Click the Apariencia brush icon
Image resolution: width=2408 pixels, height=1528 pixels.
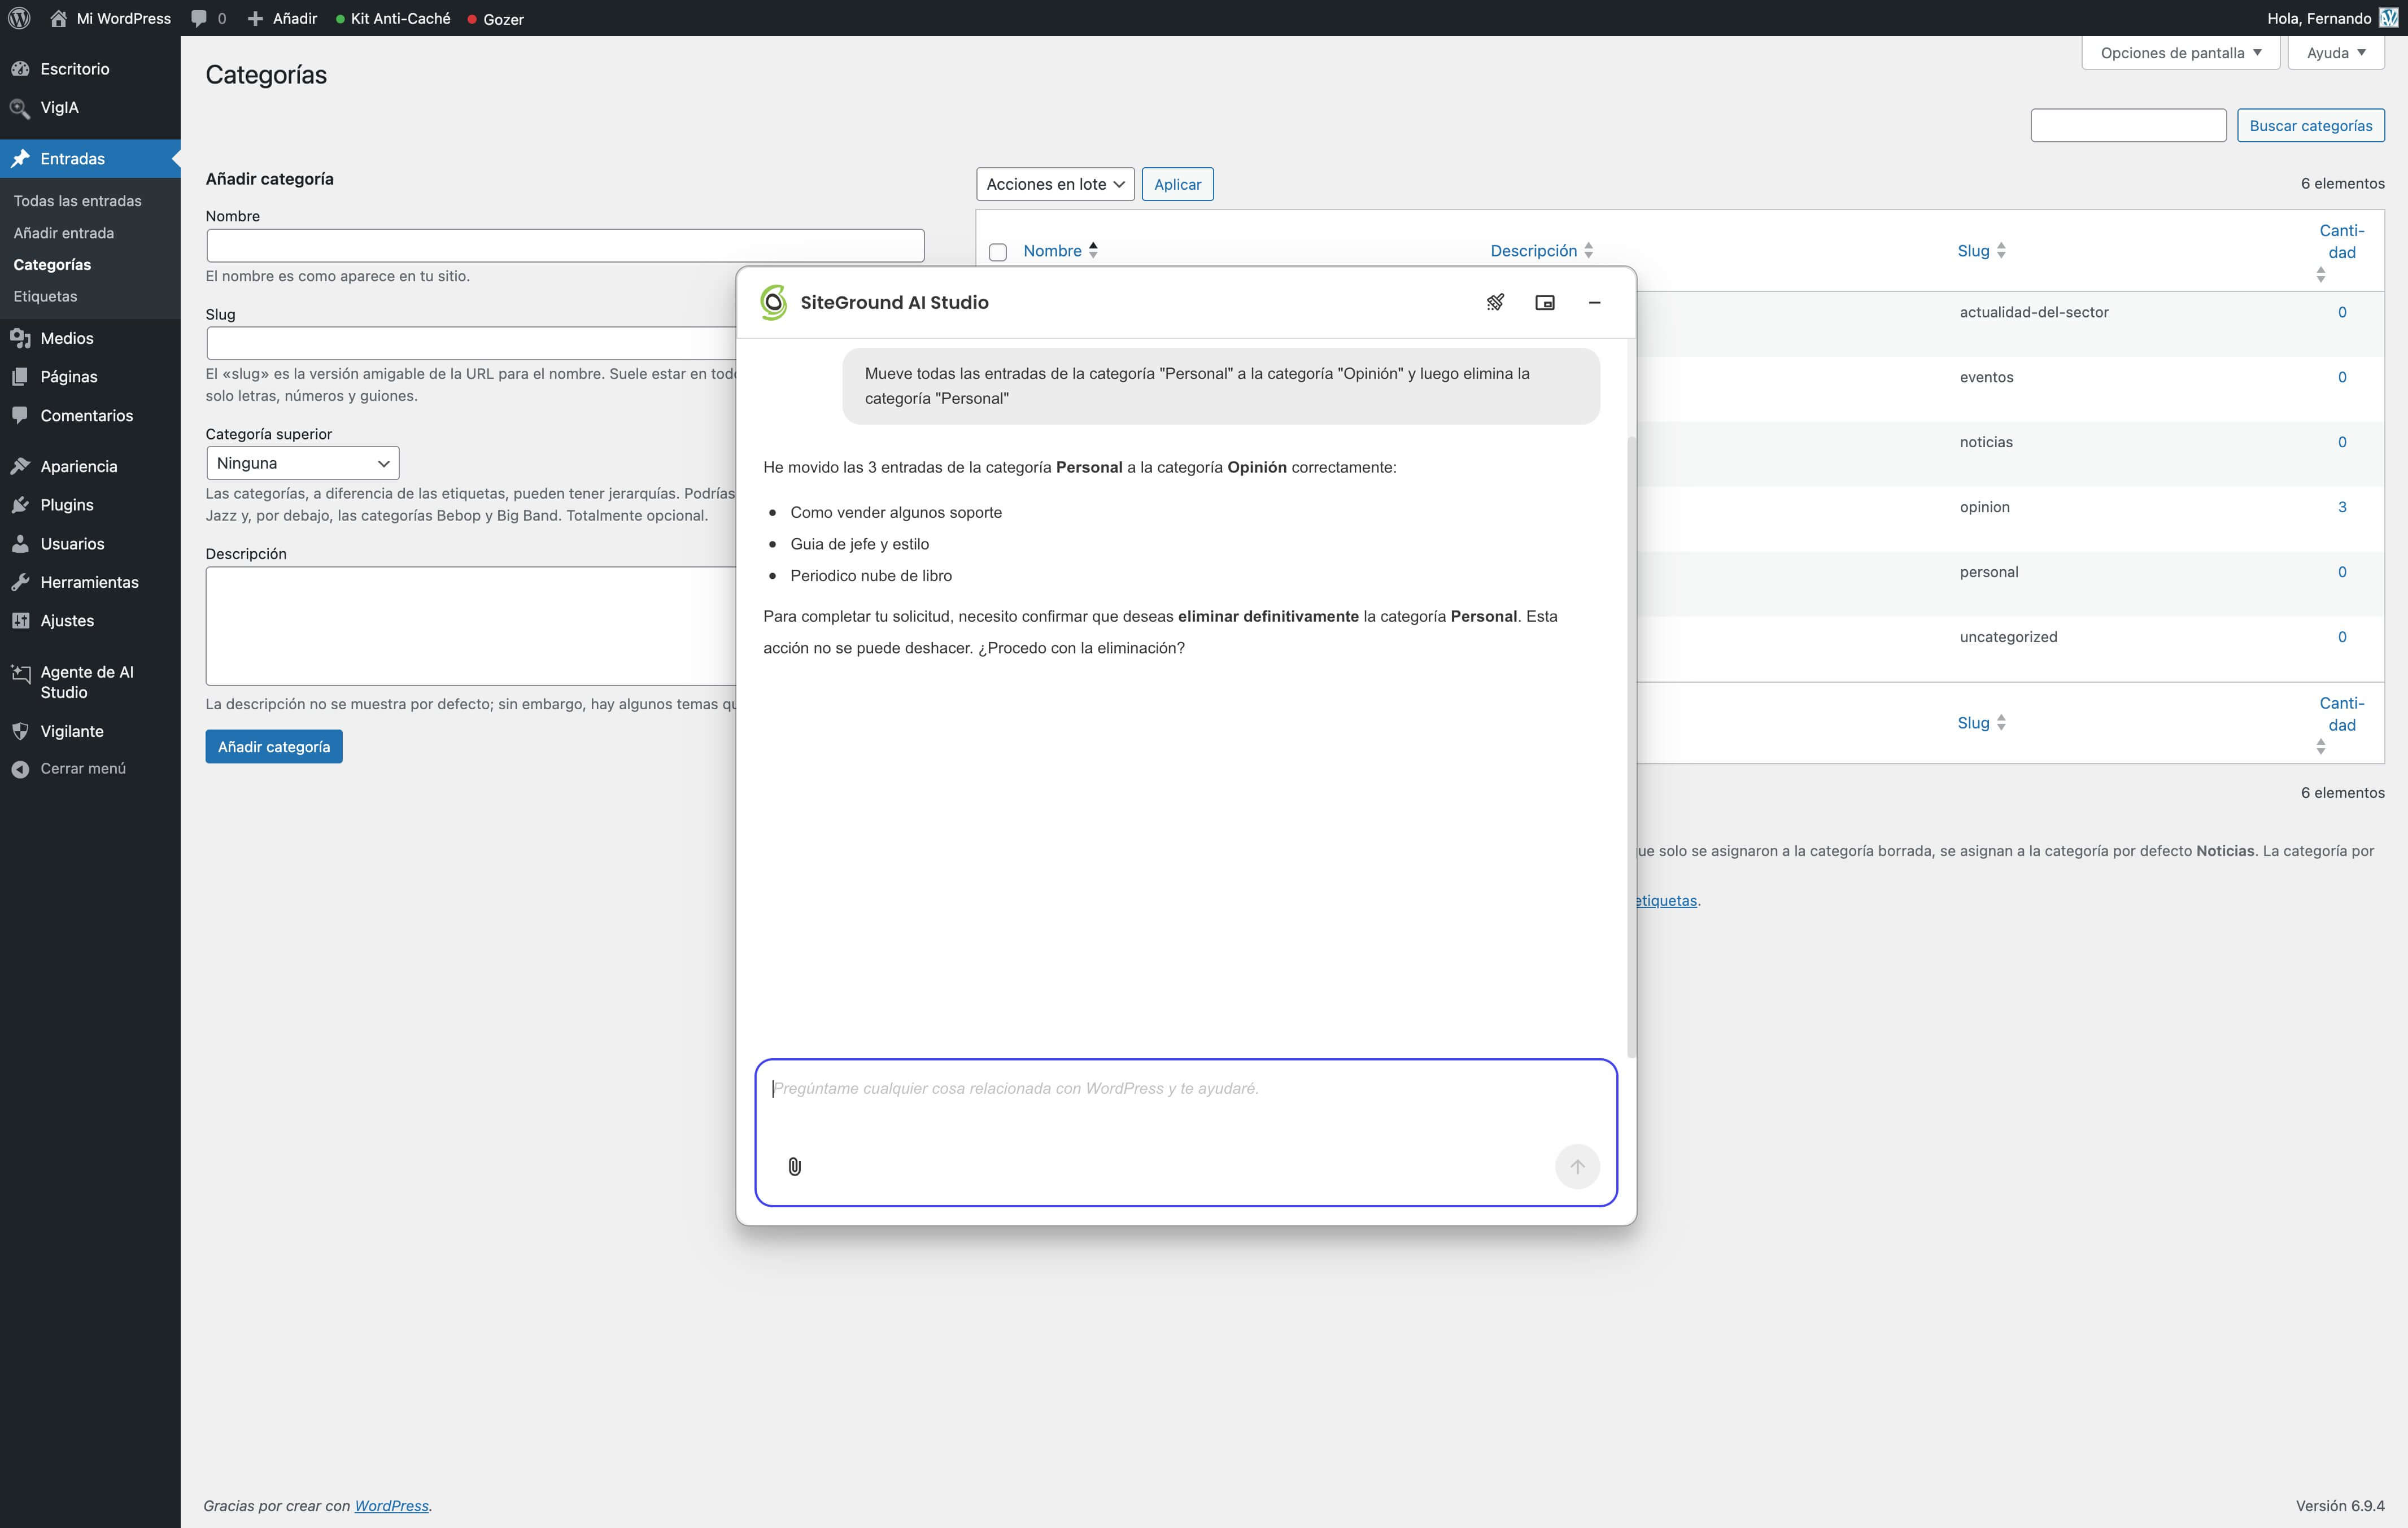coord(20,466)
